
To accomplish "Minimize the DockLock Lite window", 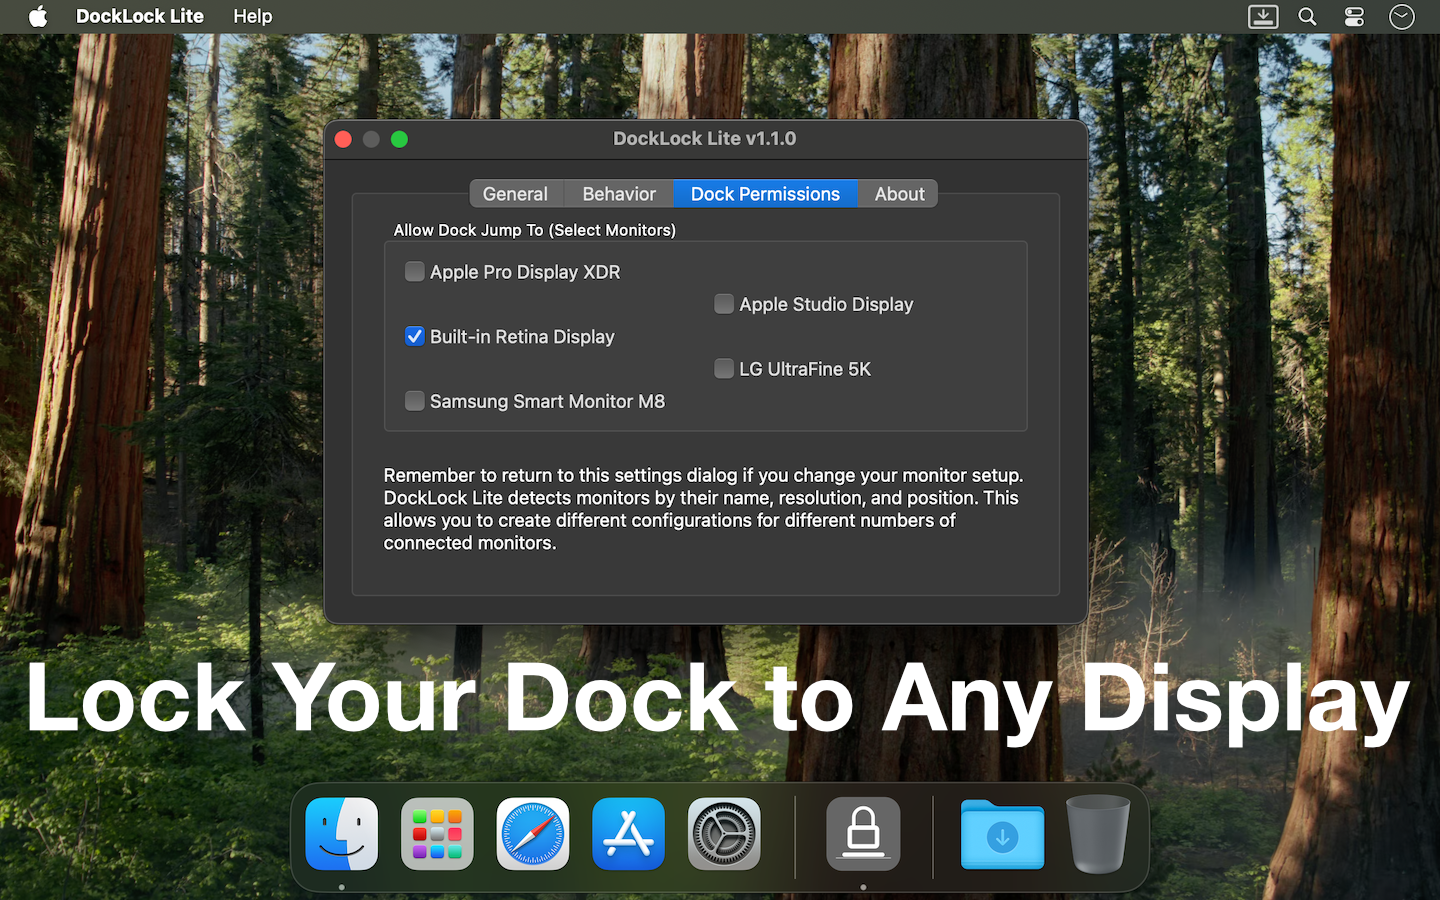I will (371, 139).
